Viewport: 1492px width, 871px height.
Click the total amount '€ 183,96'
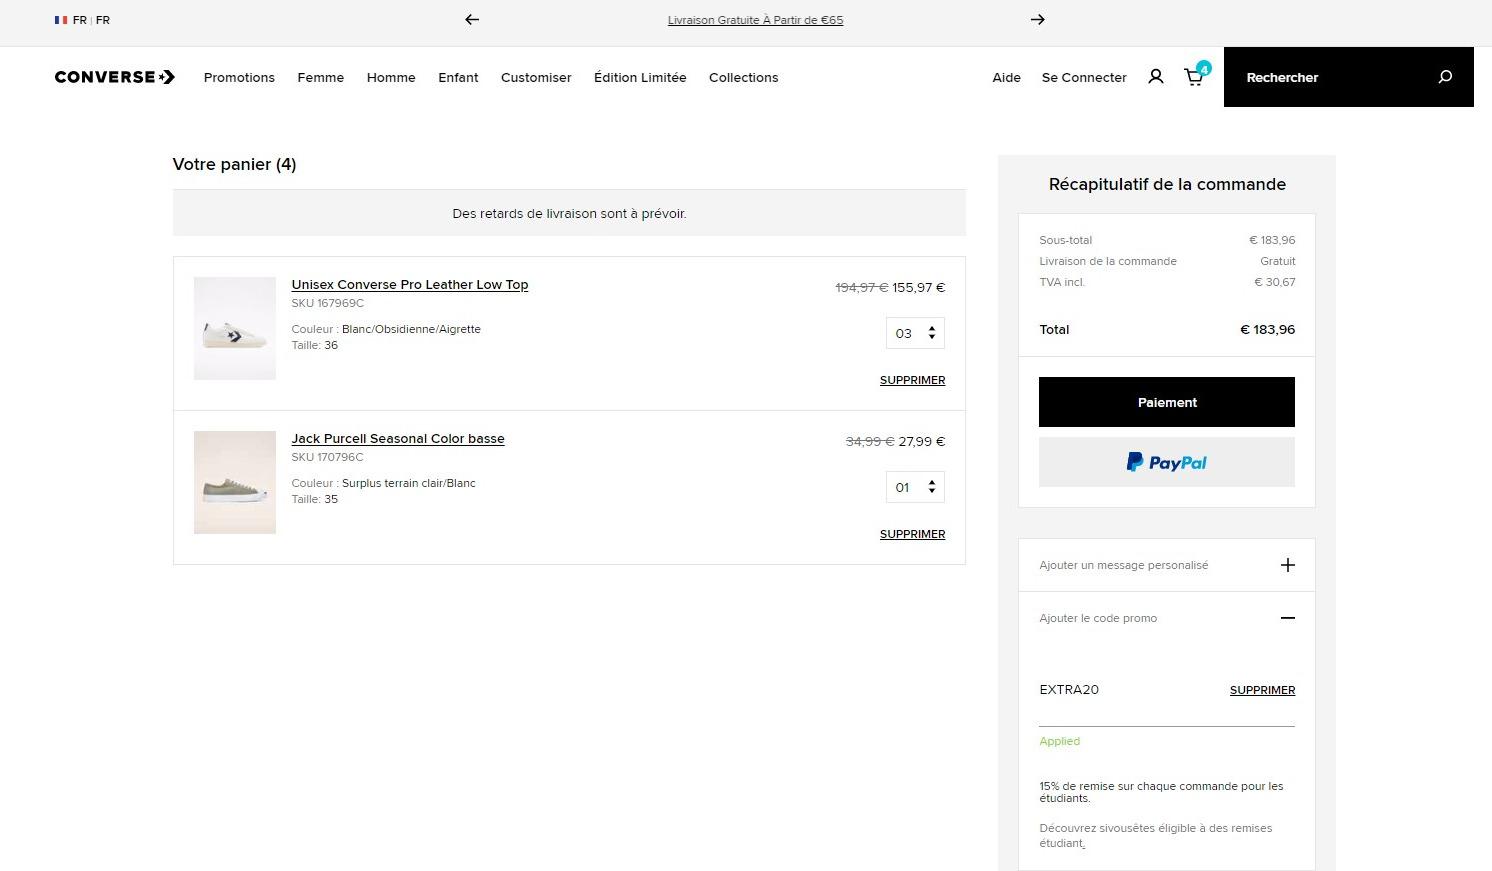(x=1267, y=329)
